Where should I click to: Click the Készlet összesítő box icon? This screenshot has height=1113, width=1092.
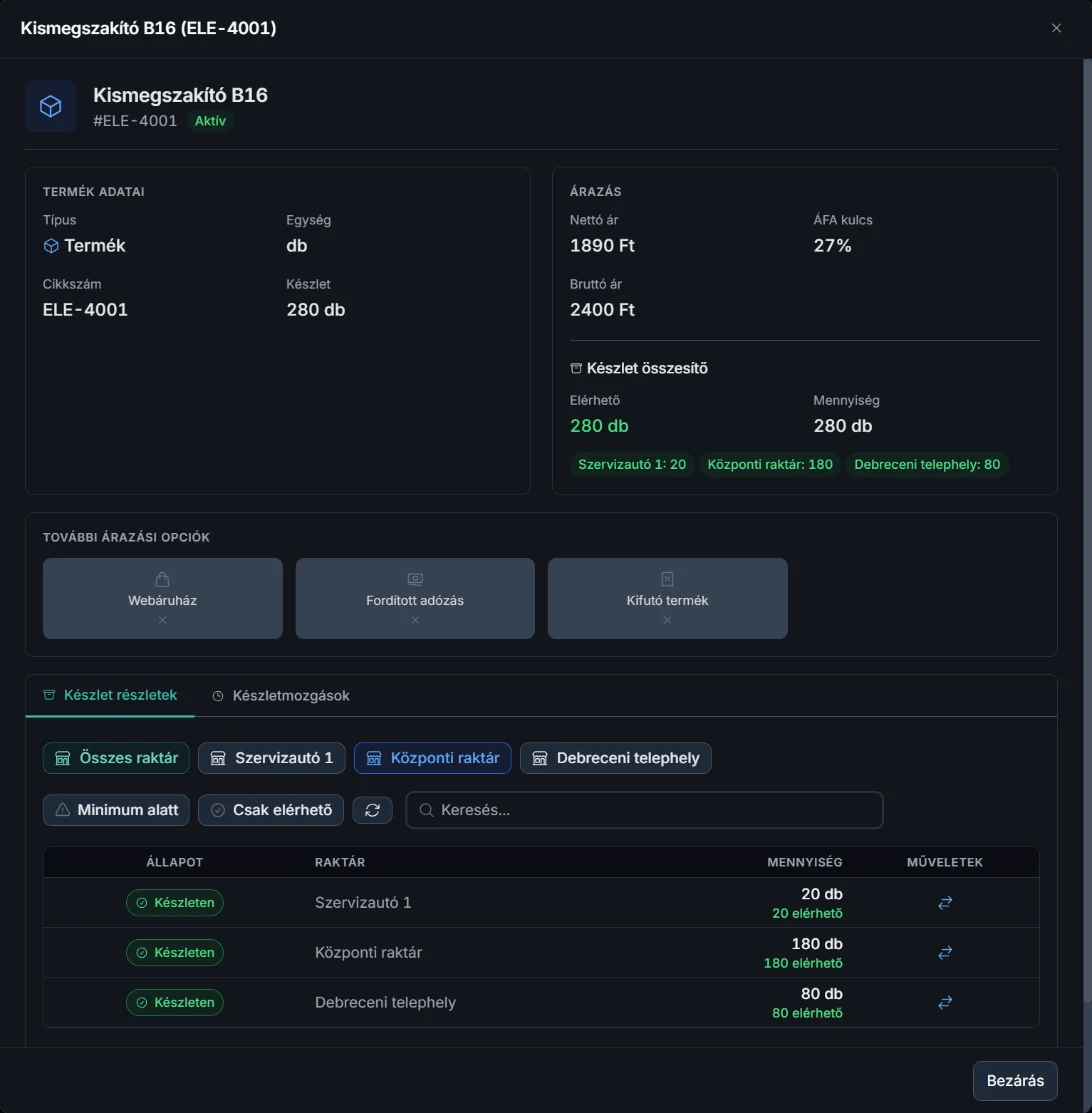pyautogui.click(x=576, y=368)
